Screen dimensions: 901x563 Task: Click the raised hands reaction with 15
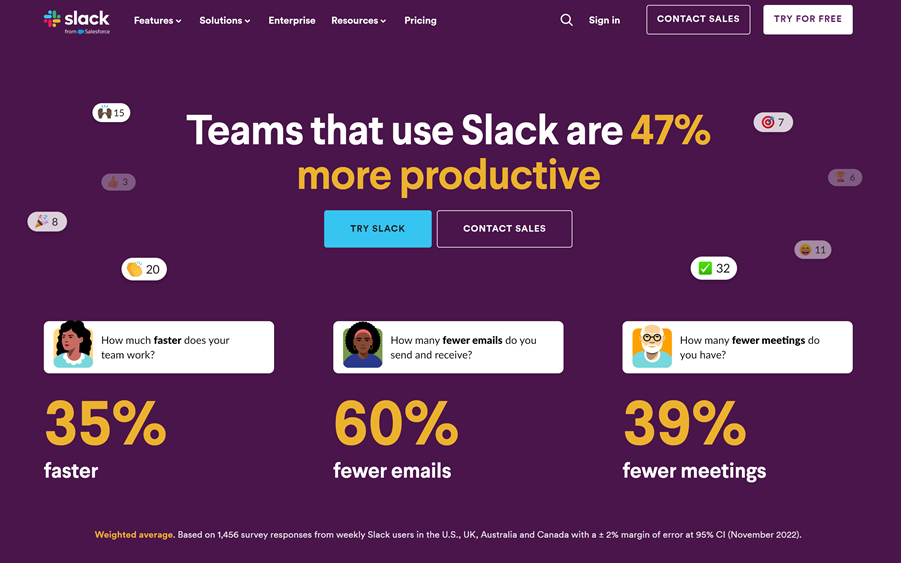(111, 113)
